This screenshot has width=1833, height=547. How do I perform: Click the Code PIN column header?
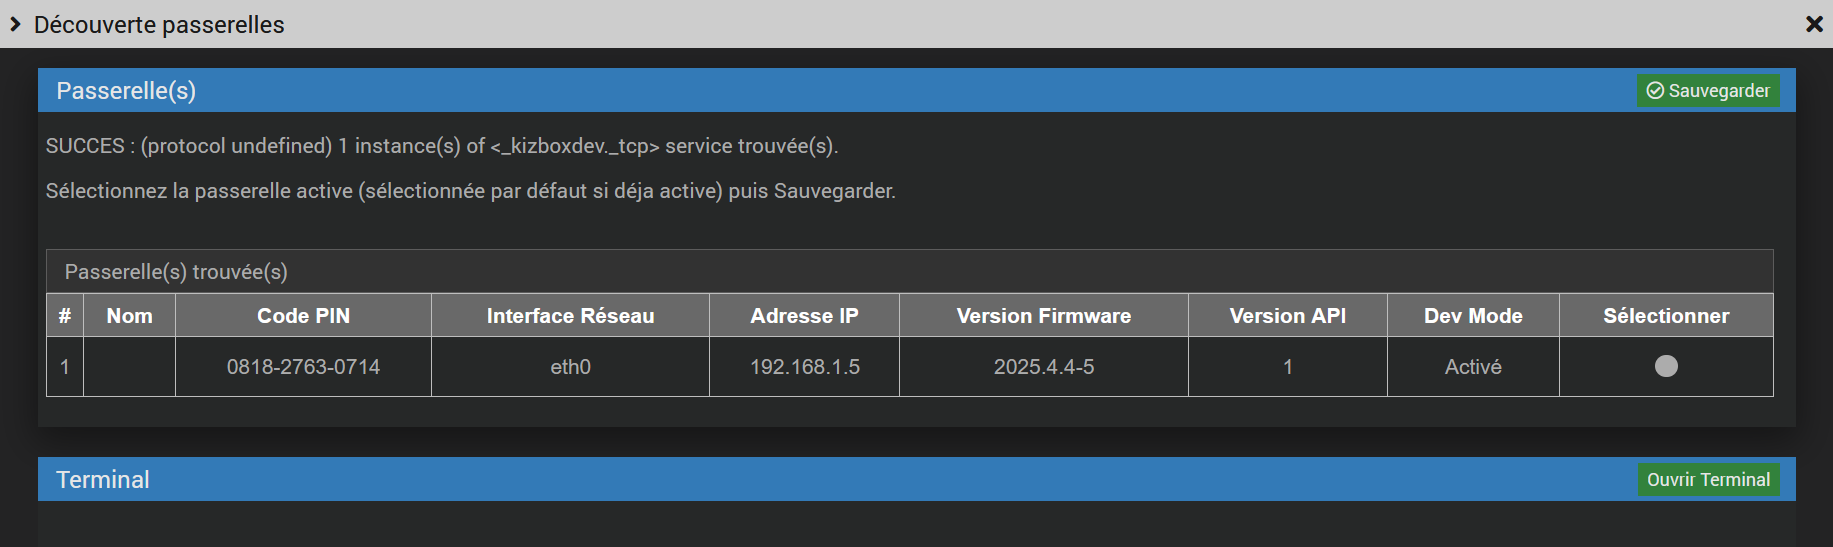303,316
